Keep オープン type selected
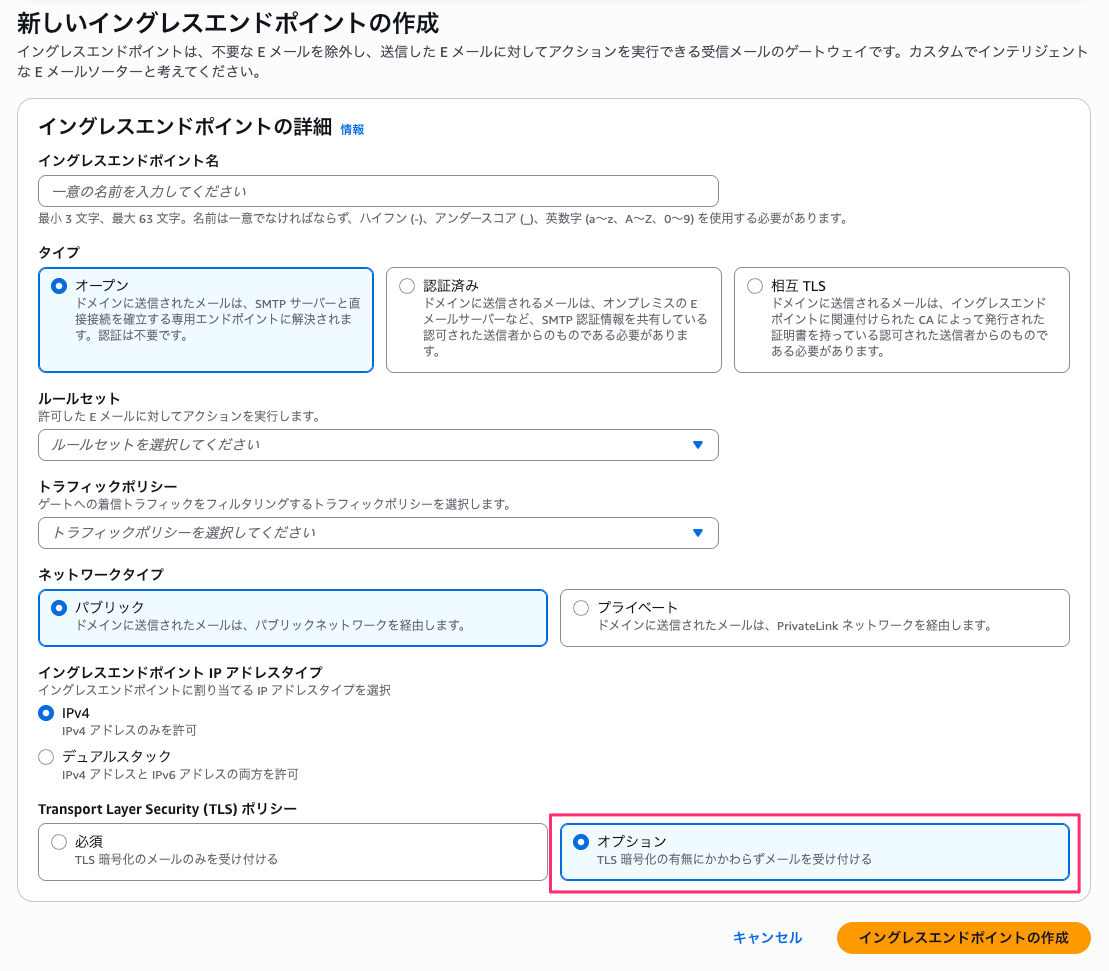The height and width of the screenshot is (971, 1109). click(58, 285)
